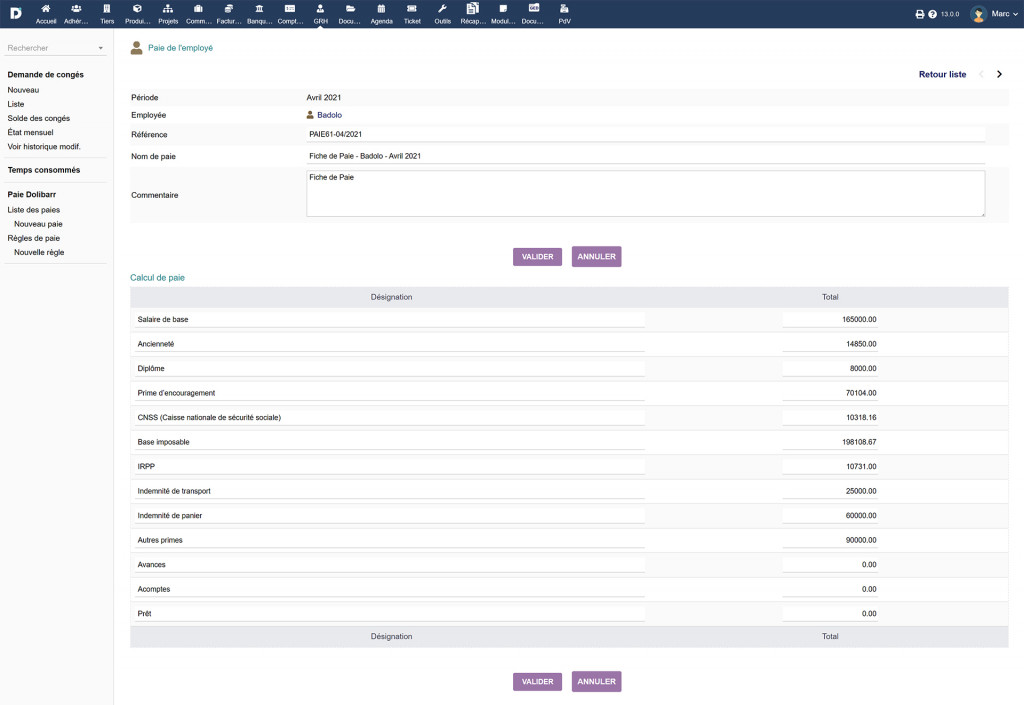
Task: Click the print page icon
Action: tap(920, 15)
